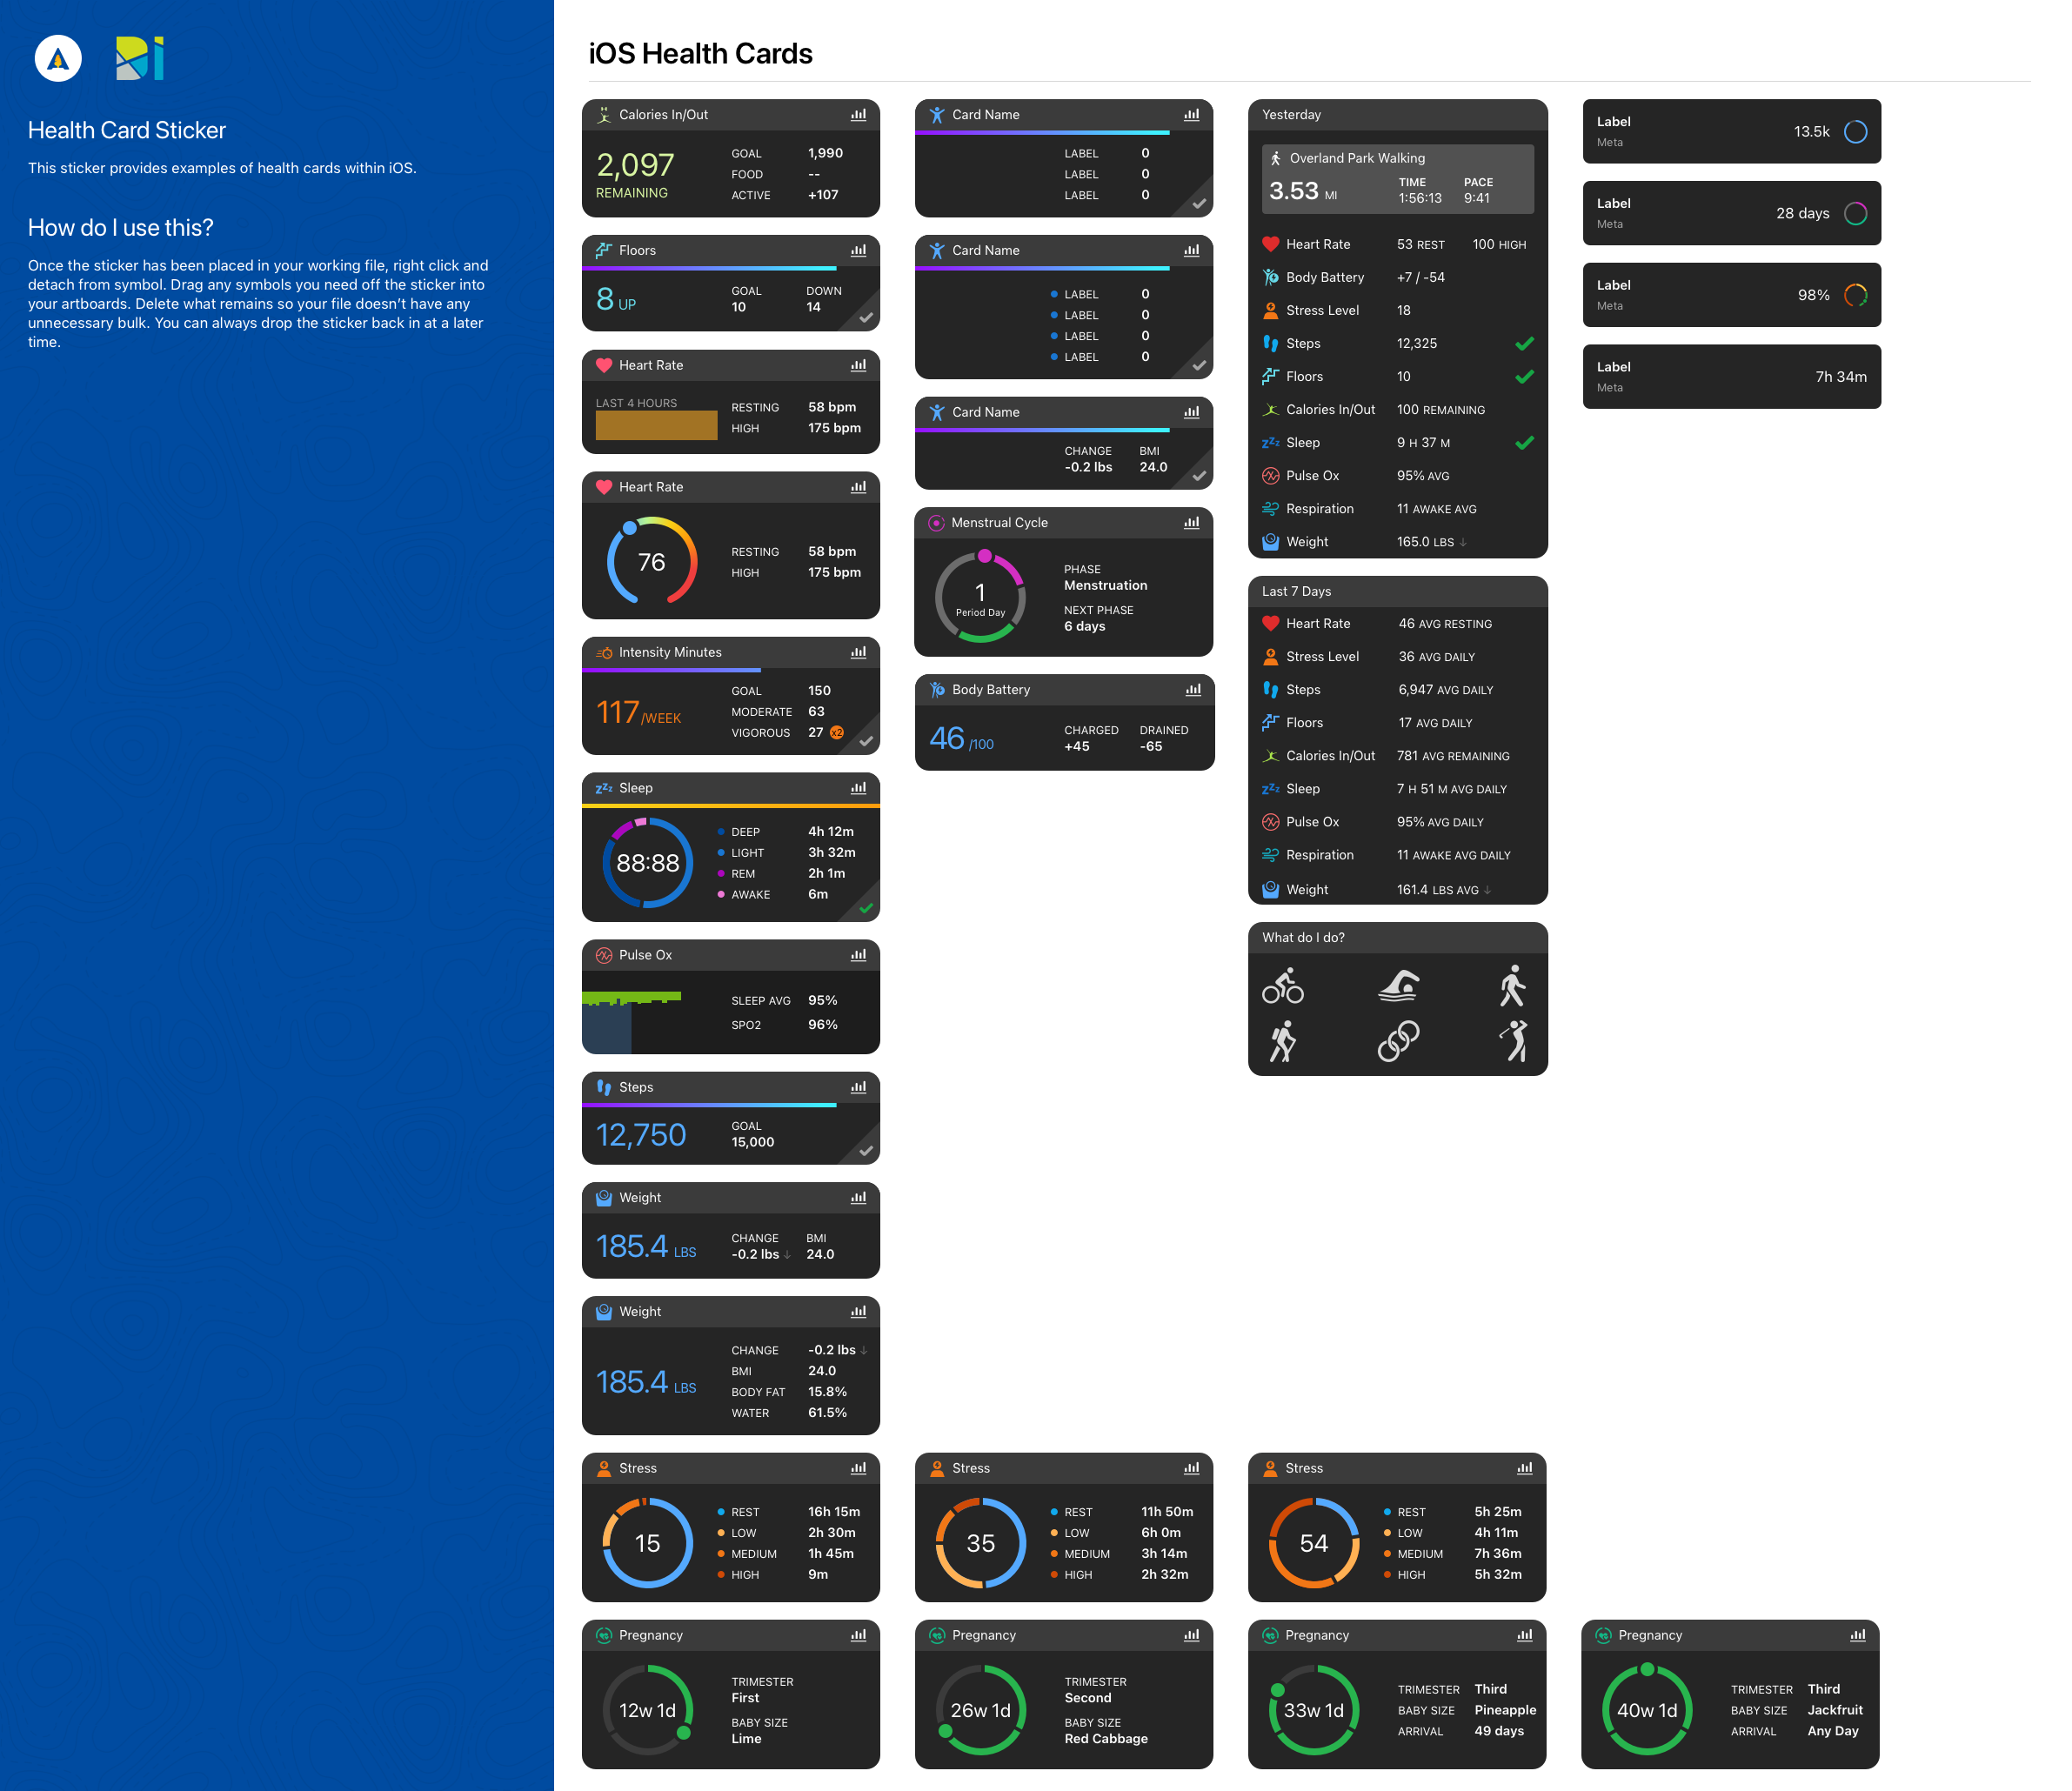Click the chain link icon
The height and width of the screenshot is (1791, 2072).
click(x=1398, y=1041)
